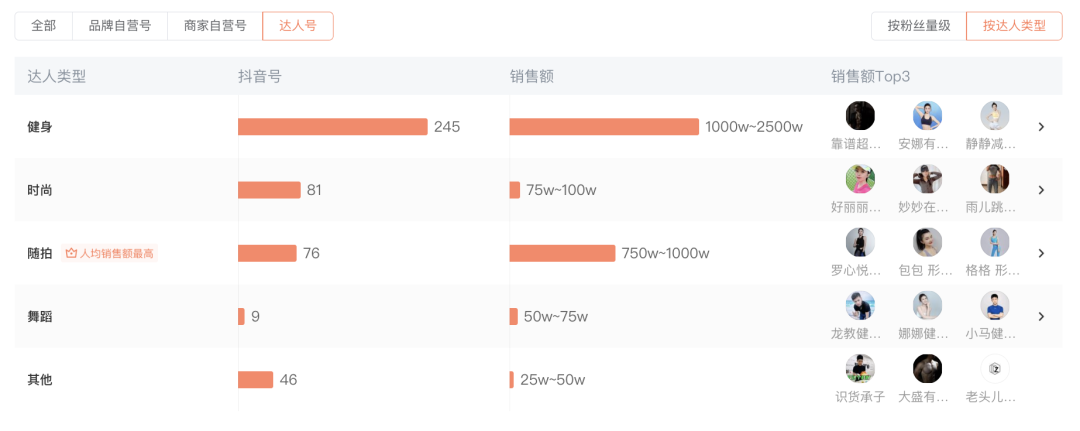Open 靠谱超 avatar in 健身 row
The image size is (1080, 431).
point(860,116)
